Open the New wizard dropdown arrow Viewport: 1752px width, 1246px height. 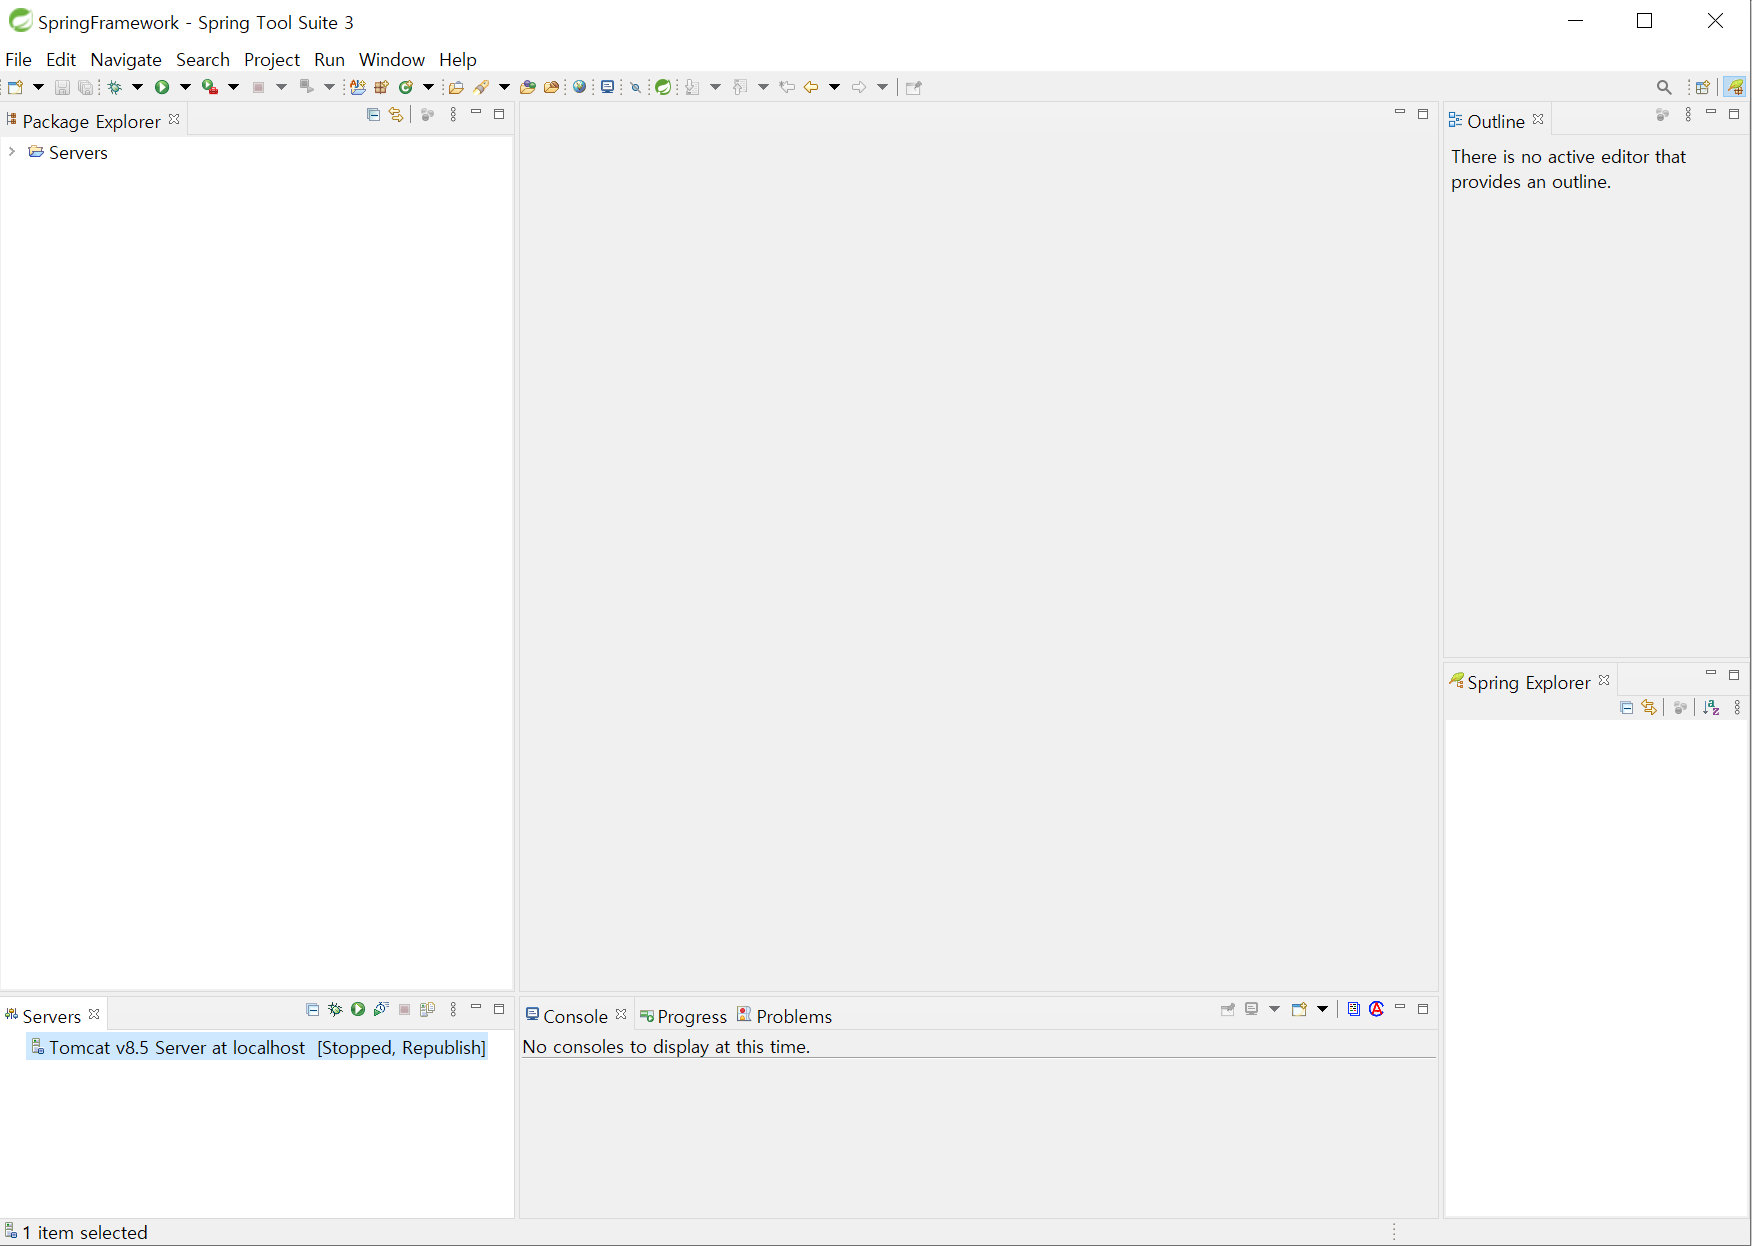point(39,87)
